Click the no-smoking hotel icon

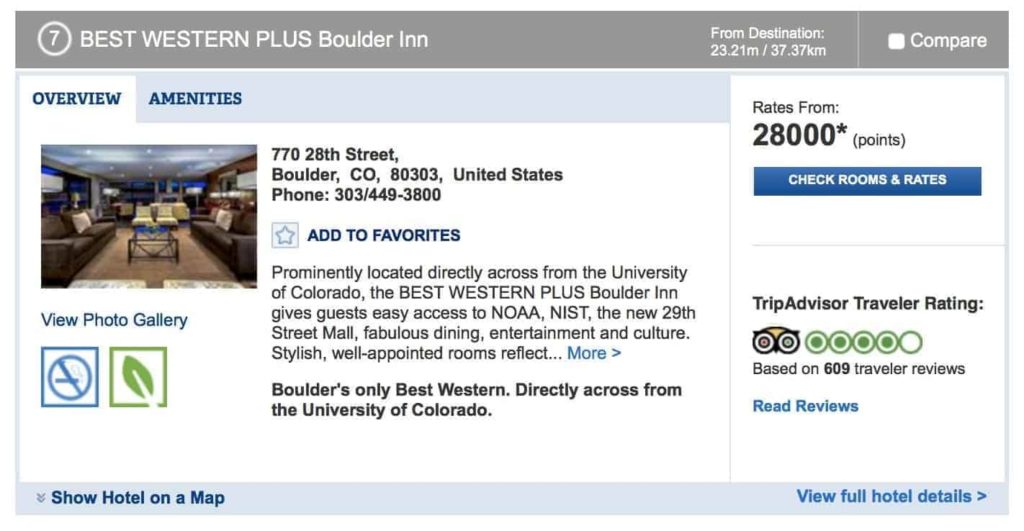pos(70,377)
